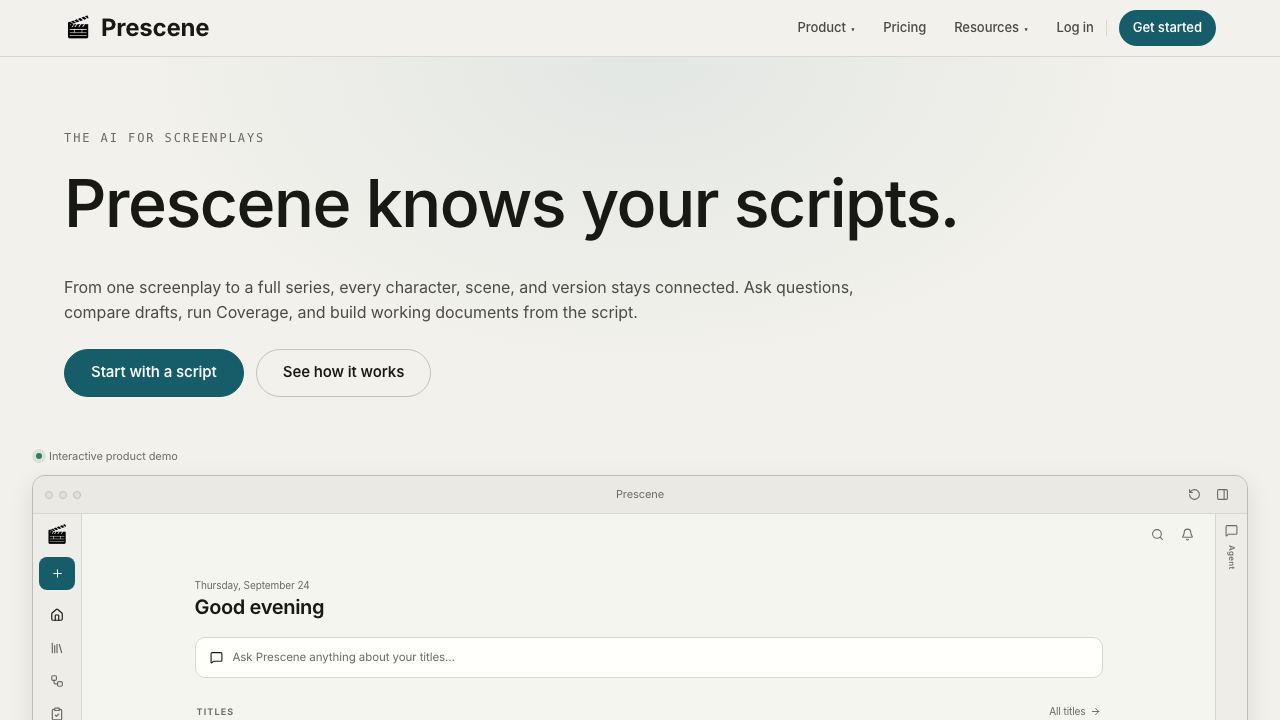Click the "Interactive product demo" label
This screenshot has height=720, width=1280.
pyautogui.click(x=113, y=456)
